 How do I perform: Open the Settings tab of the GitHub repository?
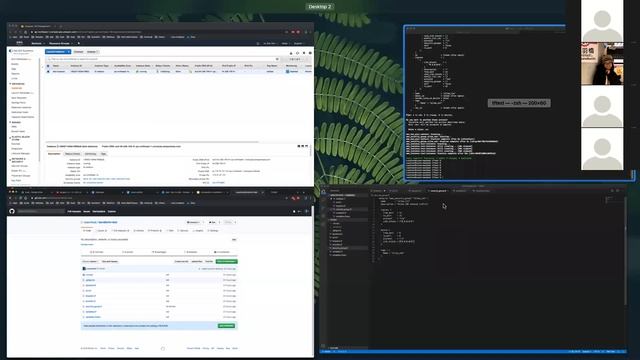pyautogui.click(x=214, y=231)
